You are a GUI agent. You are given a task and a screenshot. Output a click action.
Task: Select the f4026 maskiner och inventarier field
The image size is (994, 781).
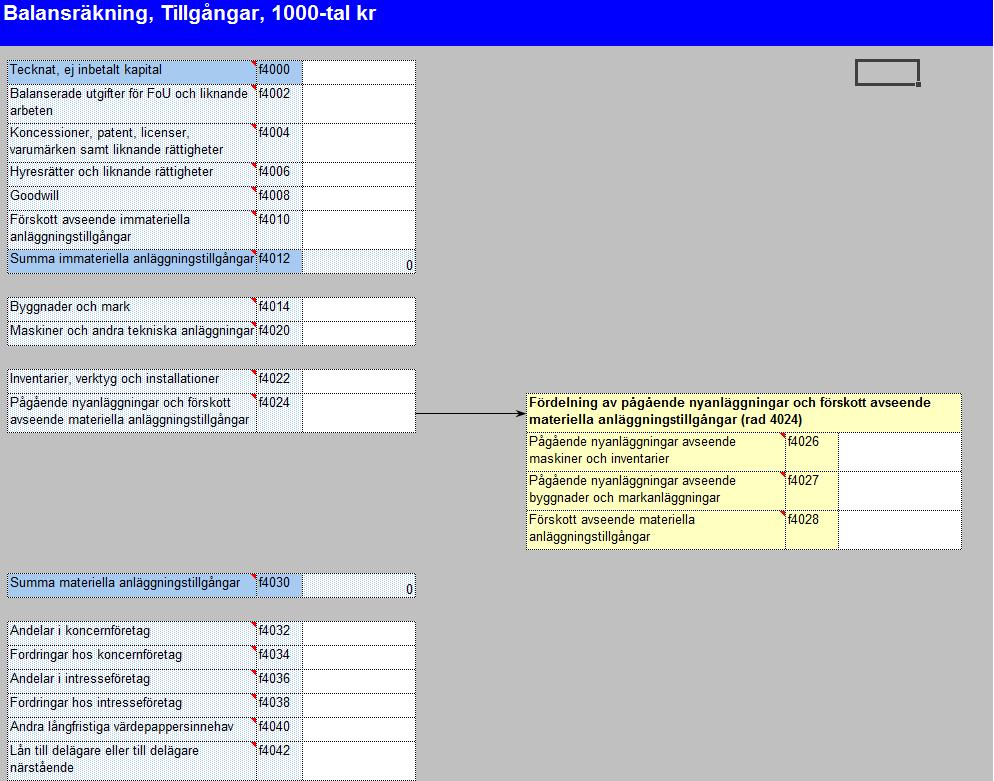tap(900, 452)
